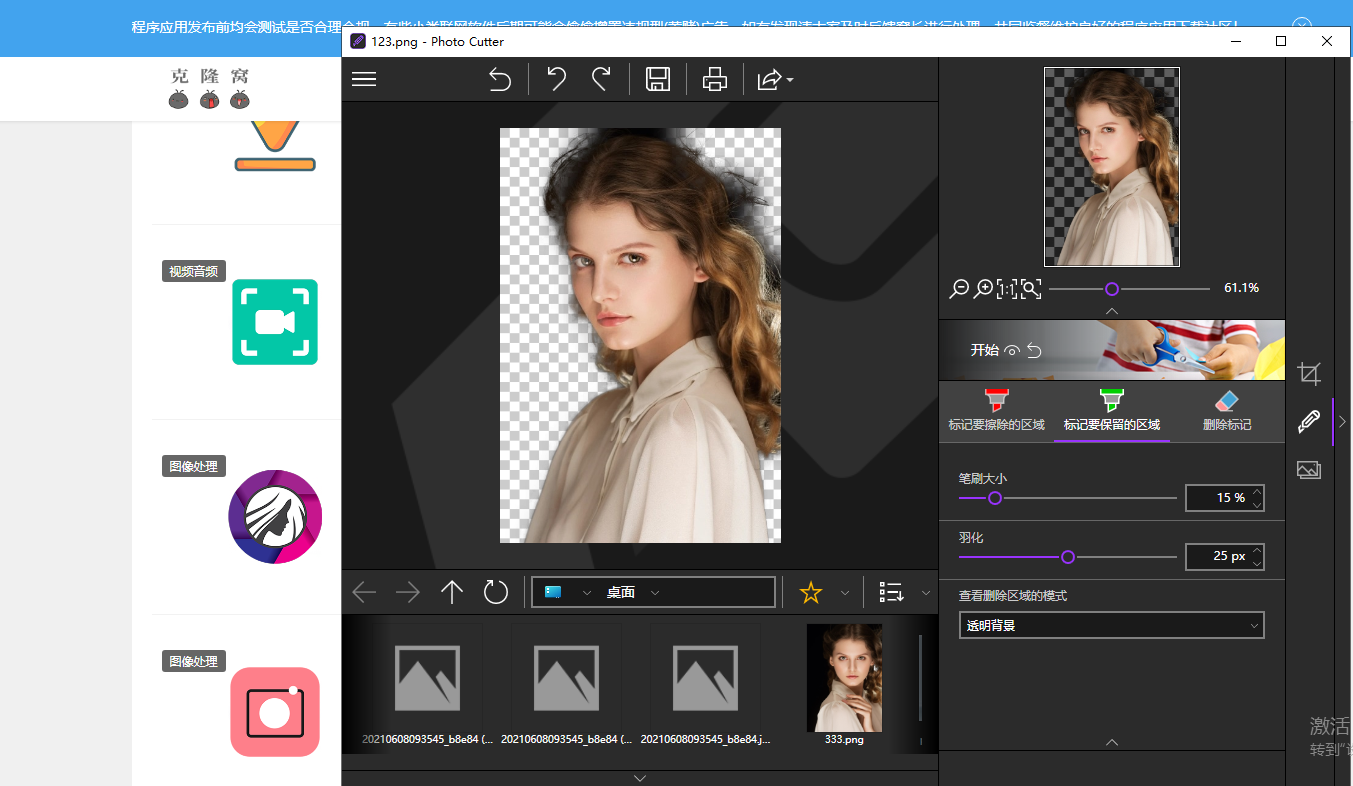This screenshot has width=1353, height=786.
Task: Open the share export button
Action: [x=768, y=79]
